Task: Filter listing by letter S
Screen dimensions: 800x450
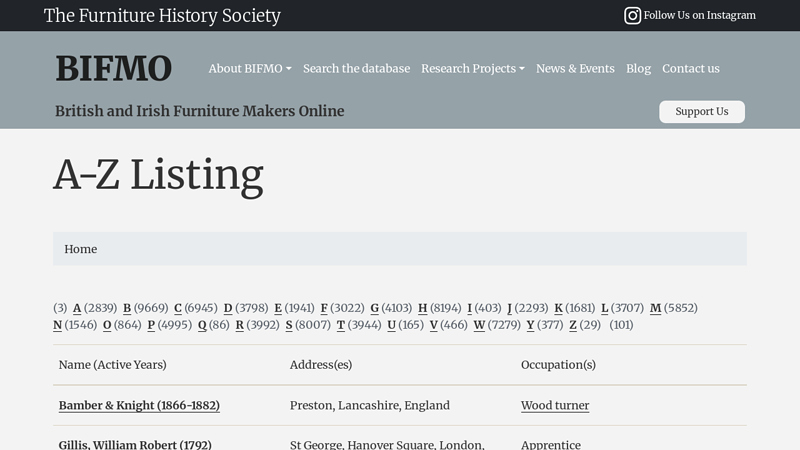Action: tap(289, 325)
